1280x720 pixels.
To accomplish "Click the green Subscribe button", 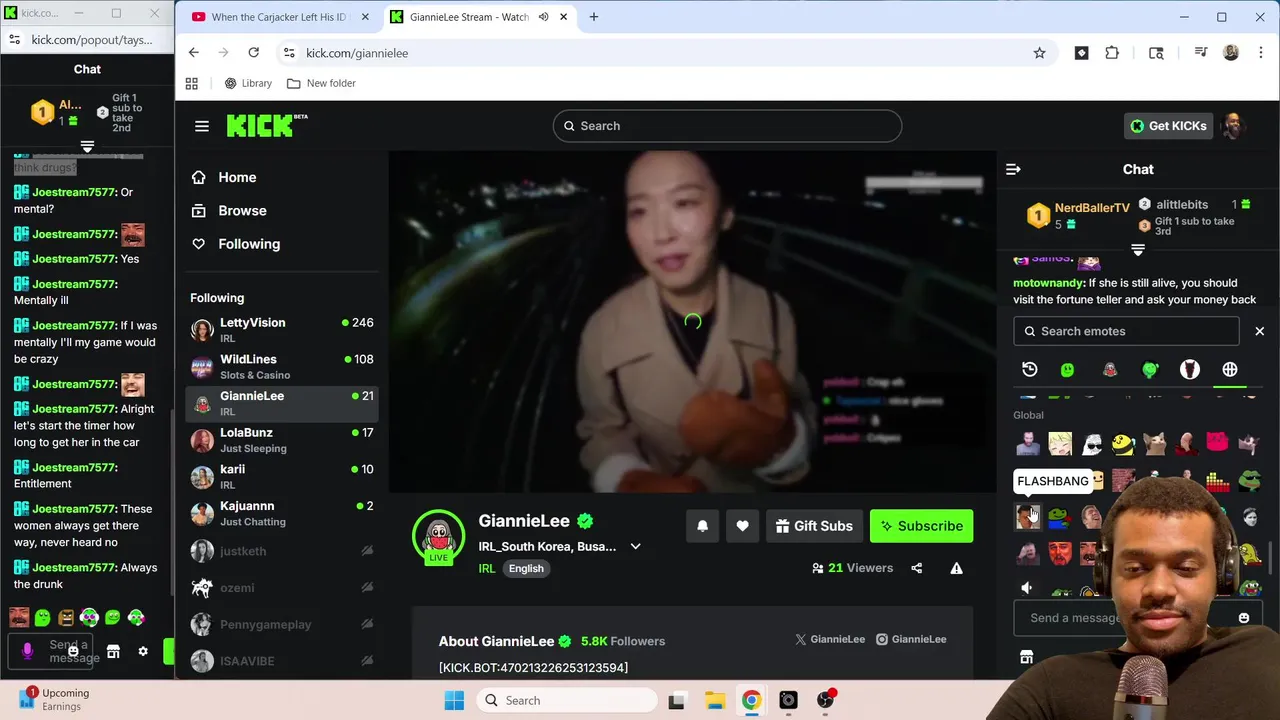I will click(x=921, y=526).
